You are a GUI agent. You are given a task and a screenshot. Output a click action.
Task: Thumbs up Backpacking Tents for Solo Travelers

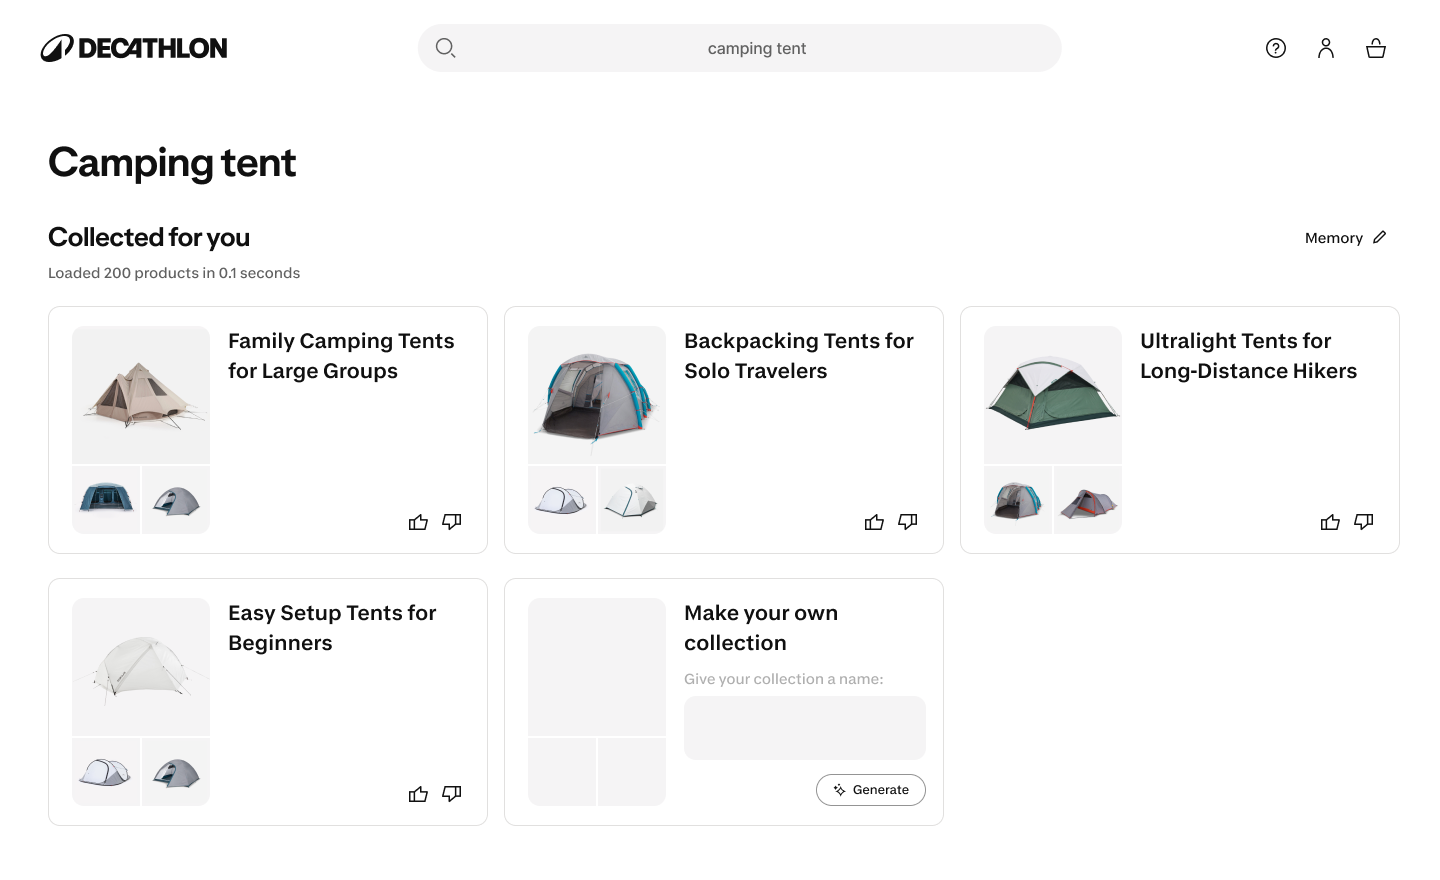coord(874,522)
